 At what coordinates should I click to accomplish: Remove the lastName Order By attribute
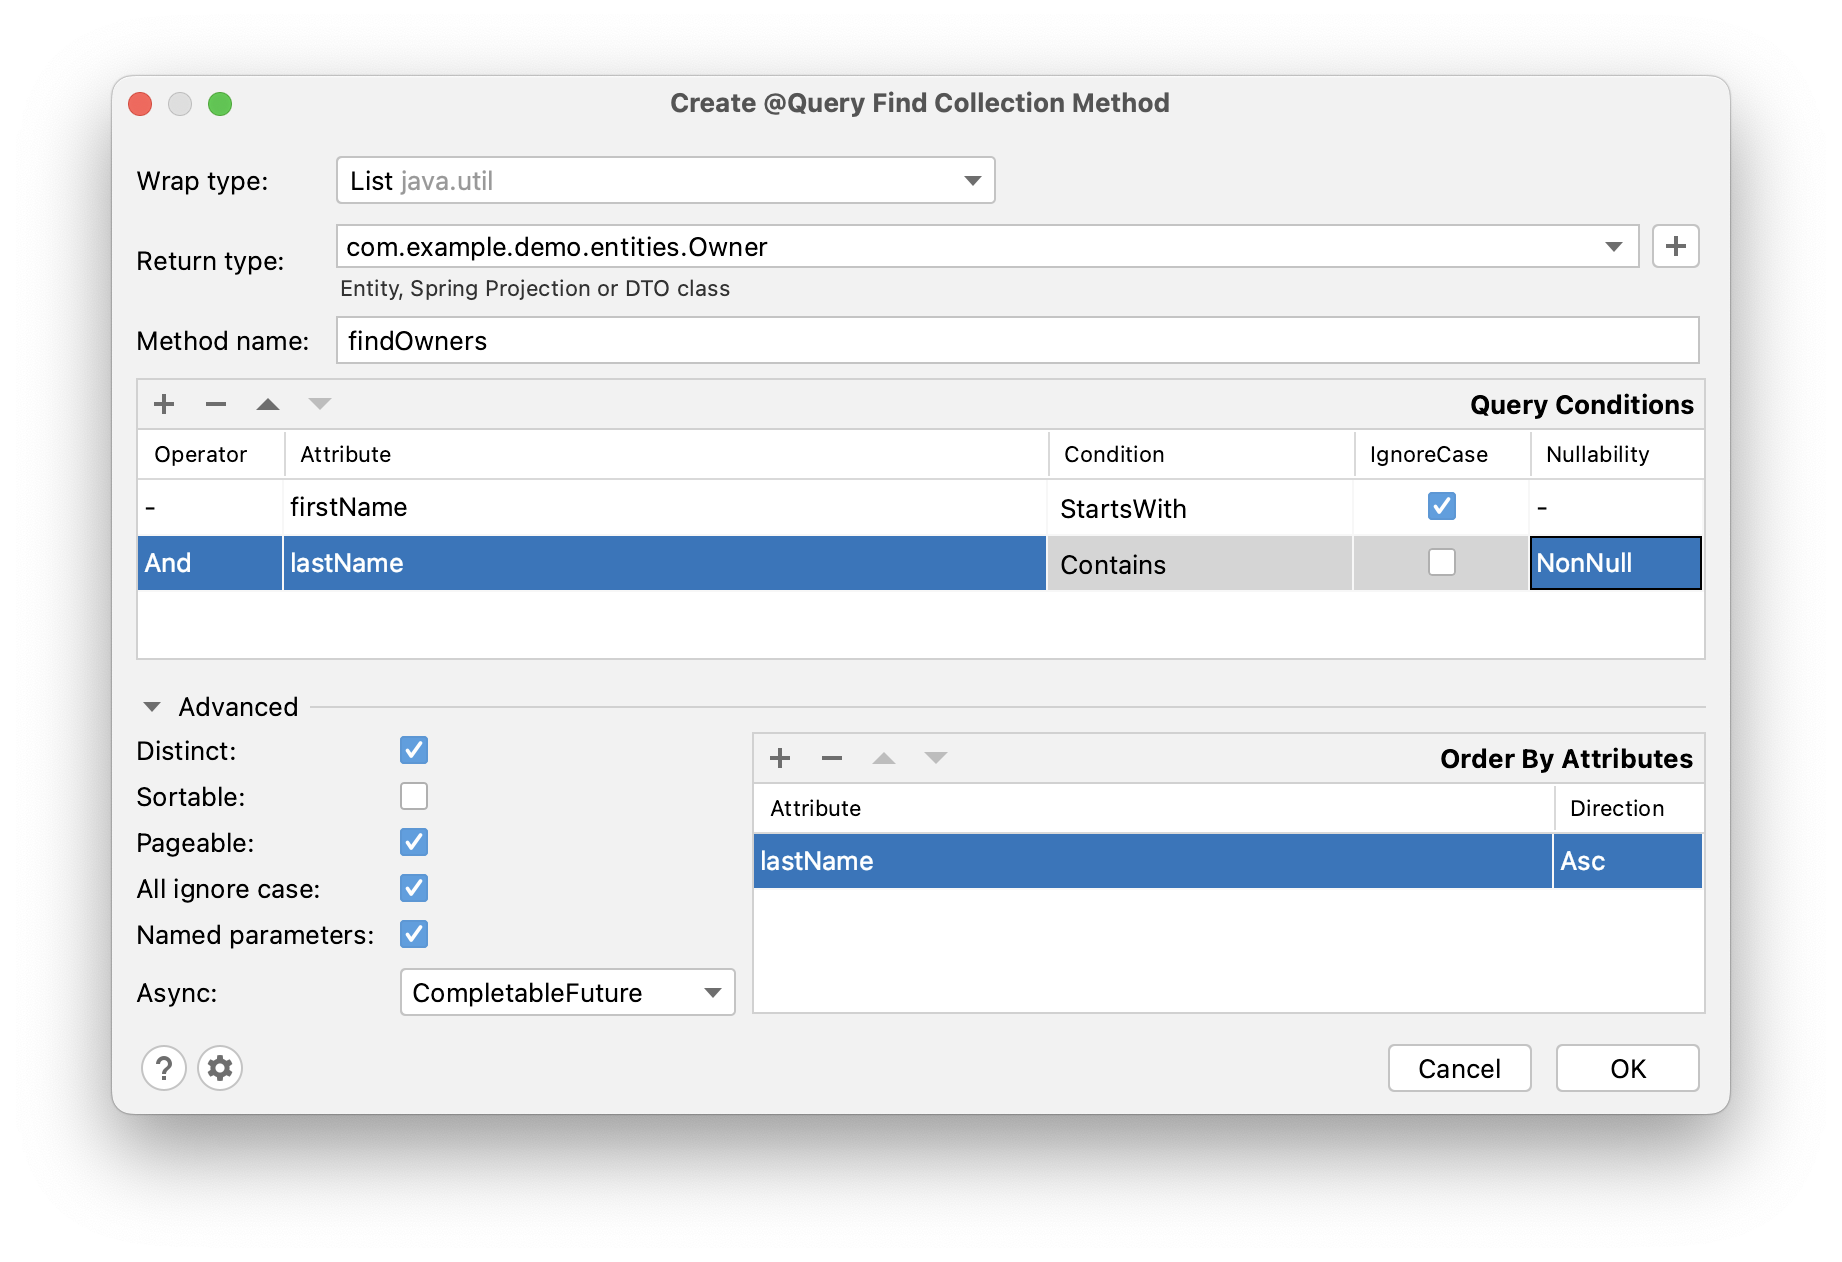click(x=831, y=758)
